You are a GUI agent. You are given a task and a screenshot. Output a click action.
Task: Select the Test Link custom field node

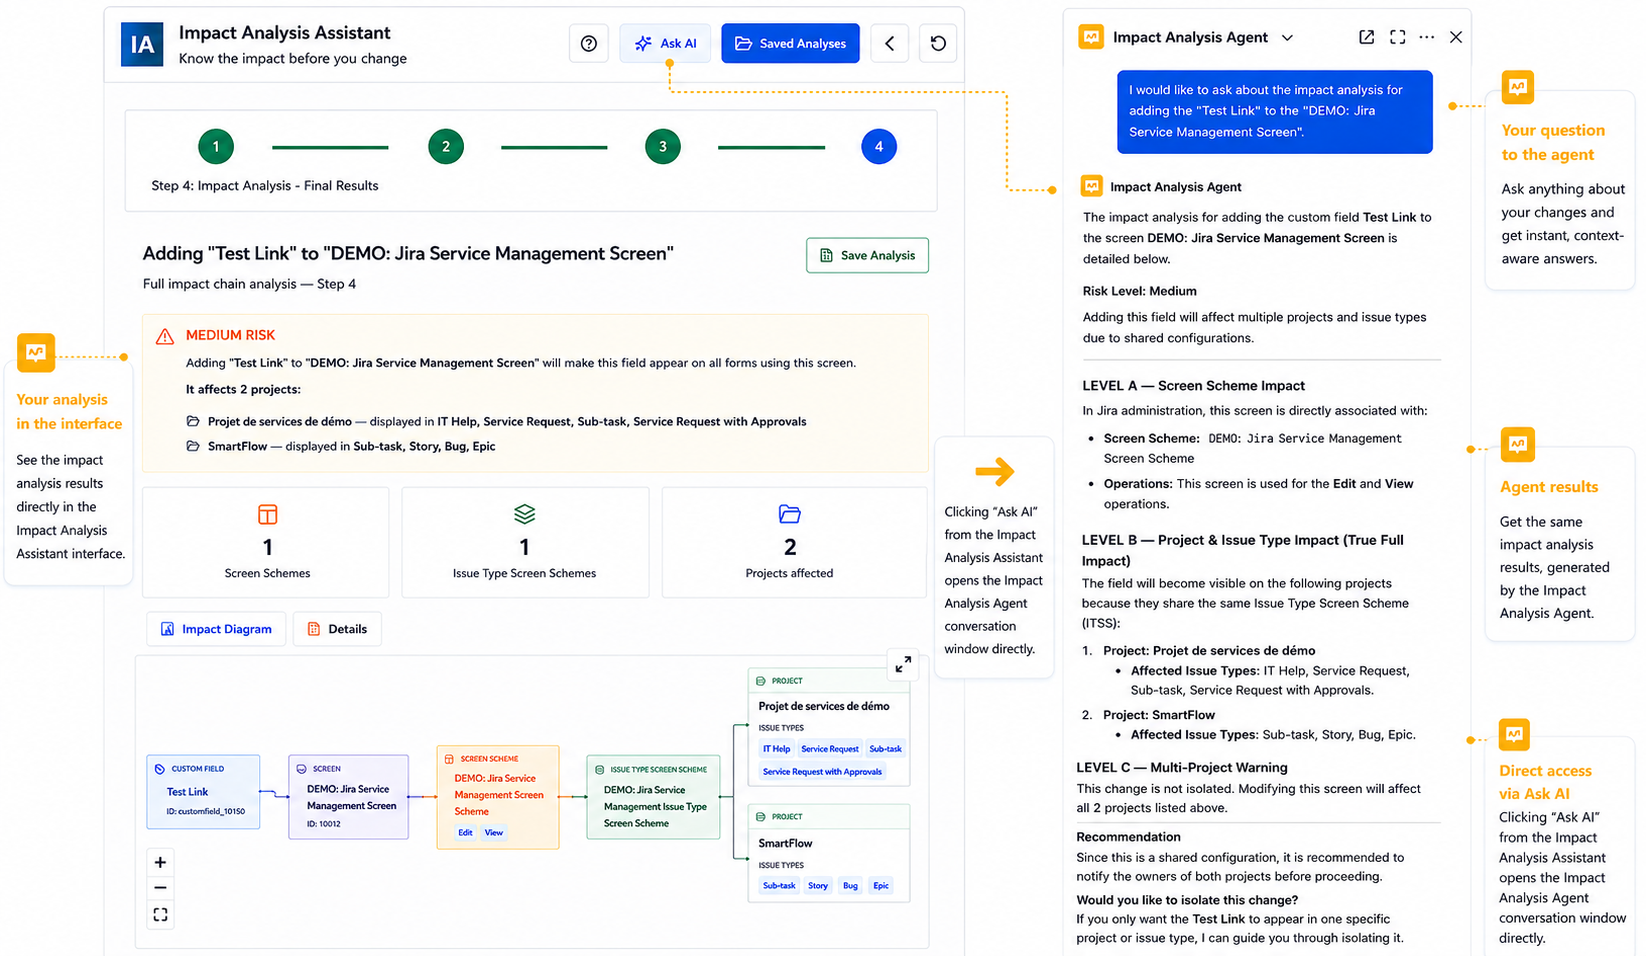(x=203, y=792)
